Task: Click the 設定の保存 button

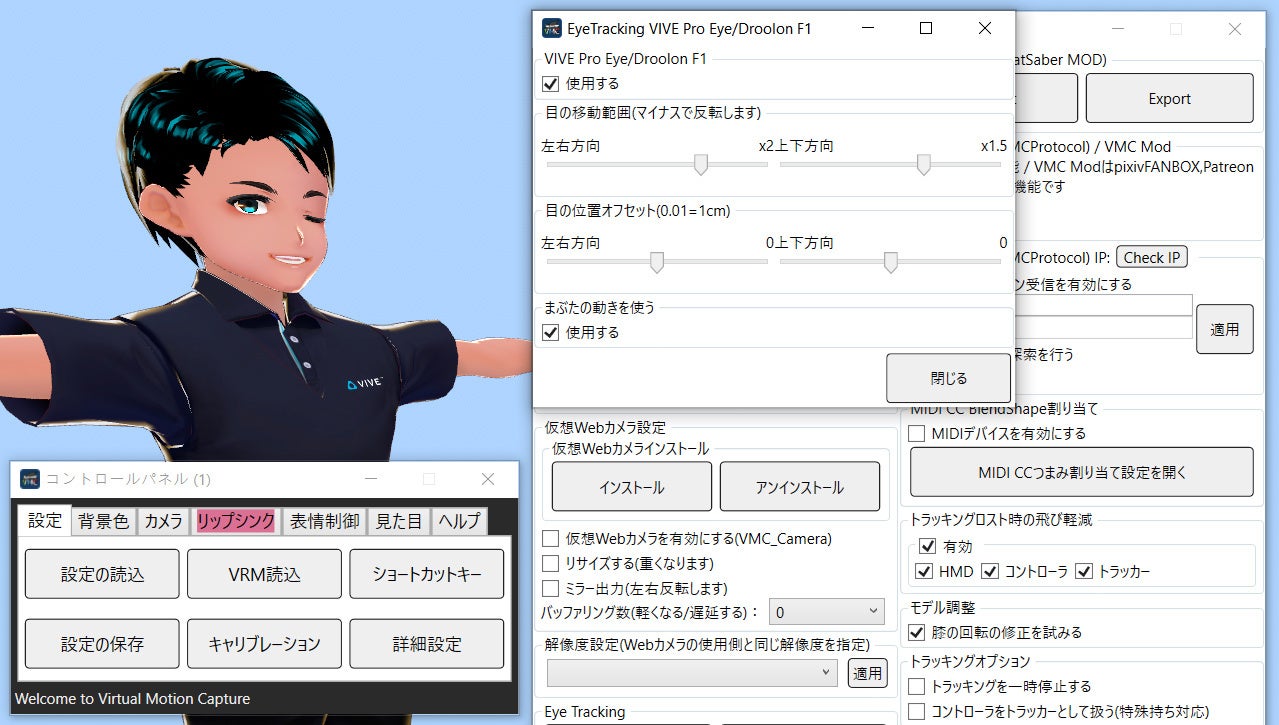Action: (x=102, y=644)
